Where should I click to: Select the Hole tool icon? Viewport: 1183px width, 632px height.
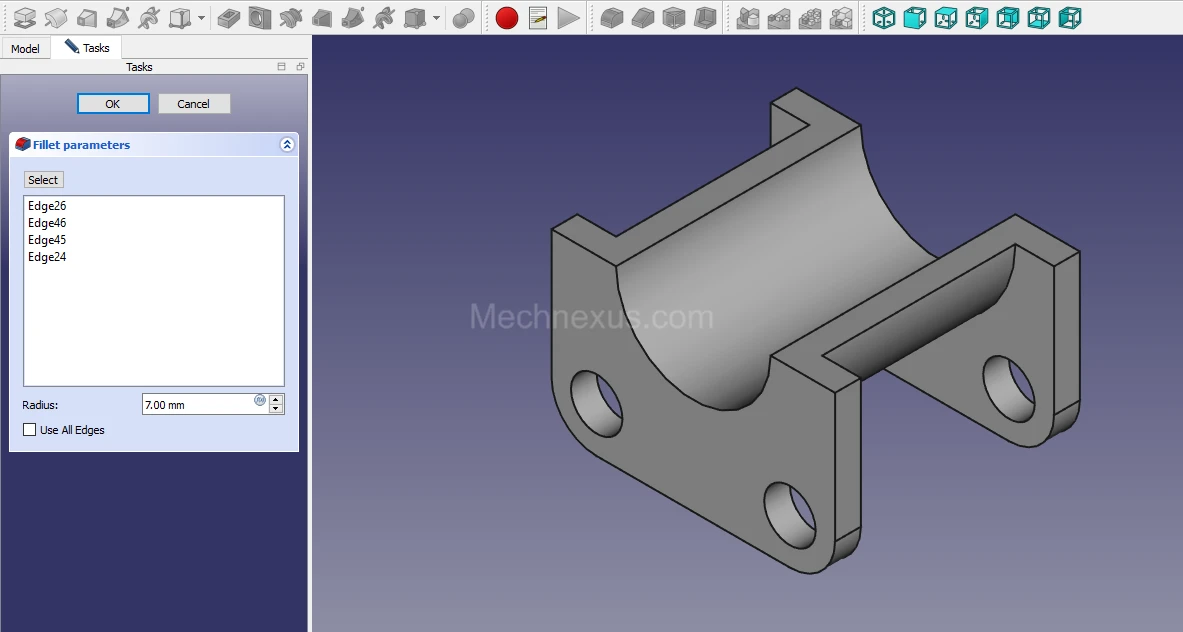point(260,18)
